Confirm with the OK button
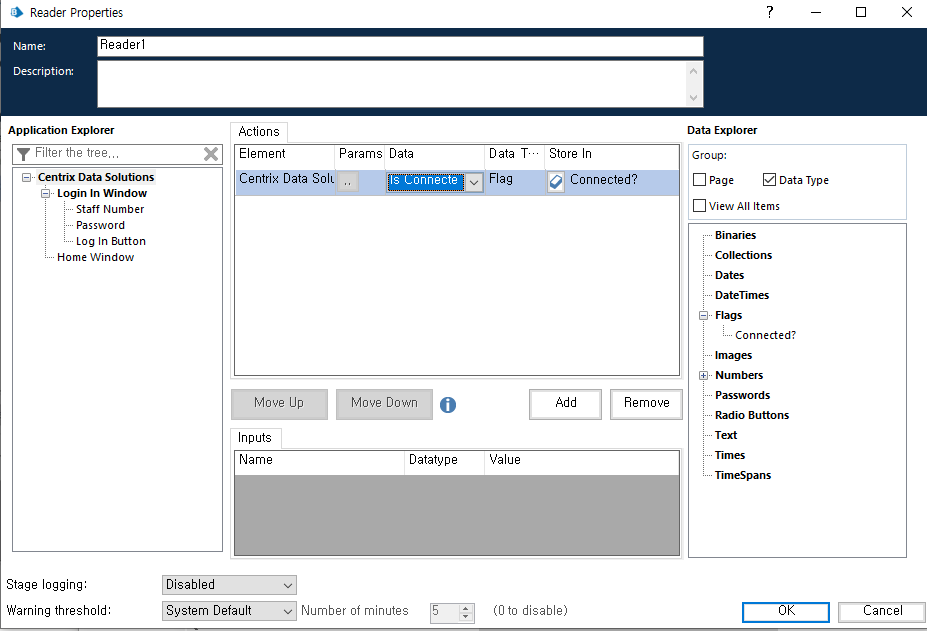927x631 pixels. (x=786, y=611)
